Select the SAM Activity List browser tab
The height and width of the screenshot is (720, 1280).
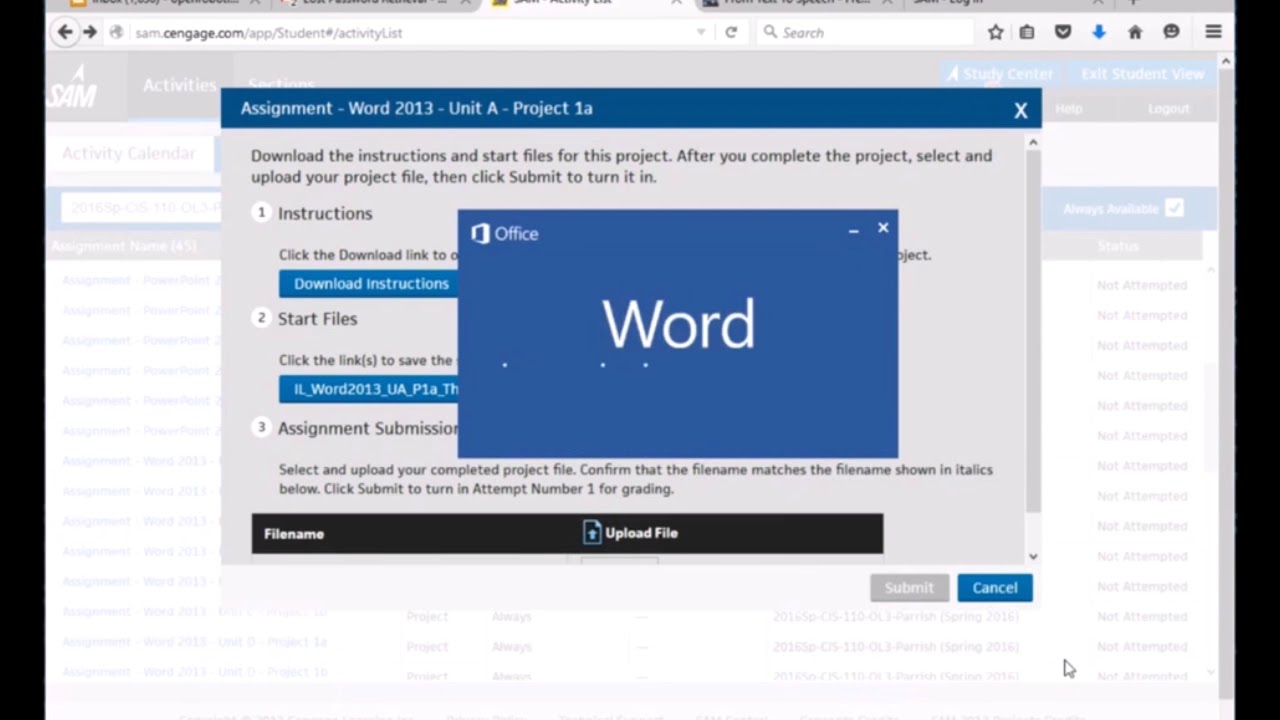point(585,3)
